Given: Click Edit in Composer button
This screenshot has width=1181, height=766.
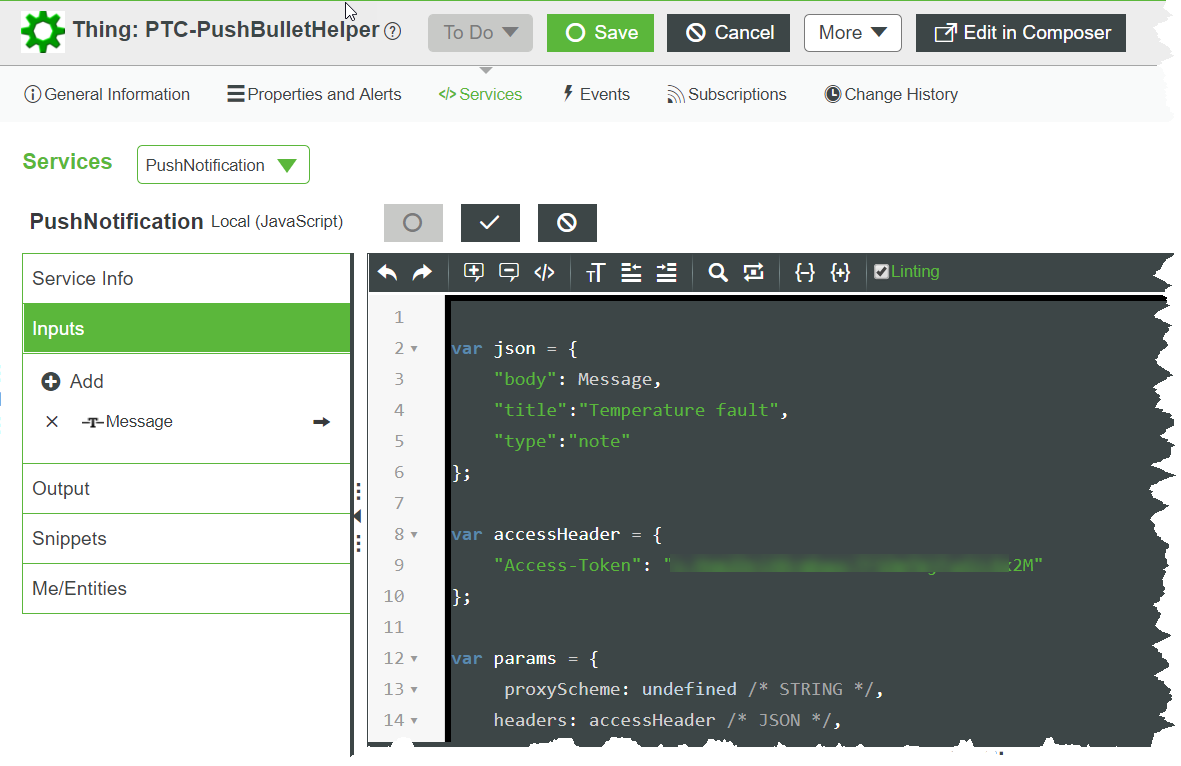Looking at the screenshot, I should 1021,33.
